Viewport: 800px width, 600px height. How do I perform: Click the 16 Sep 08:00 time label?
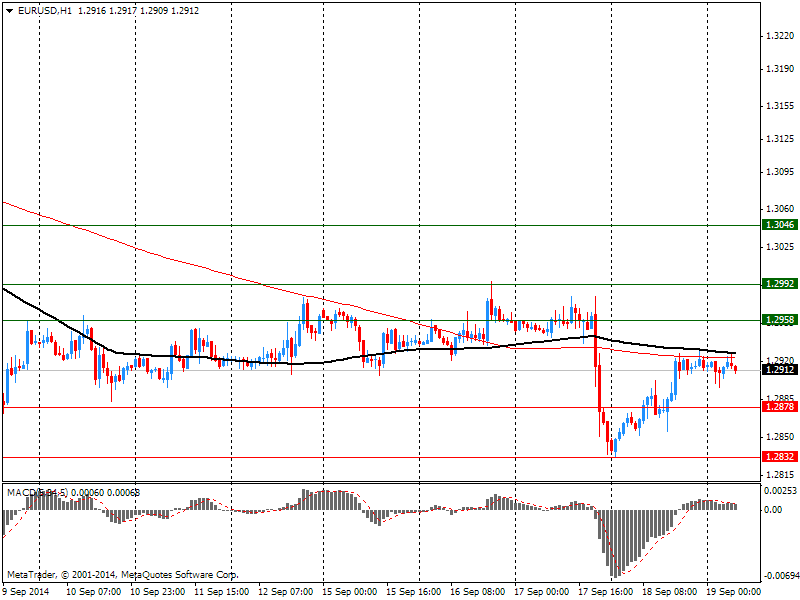click(x=478, y=592)
